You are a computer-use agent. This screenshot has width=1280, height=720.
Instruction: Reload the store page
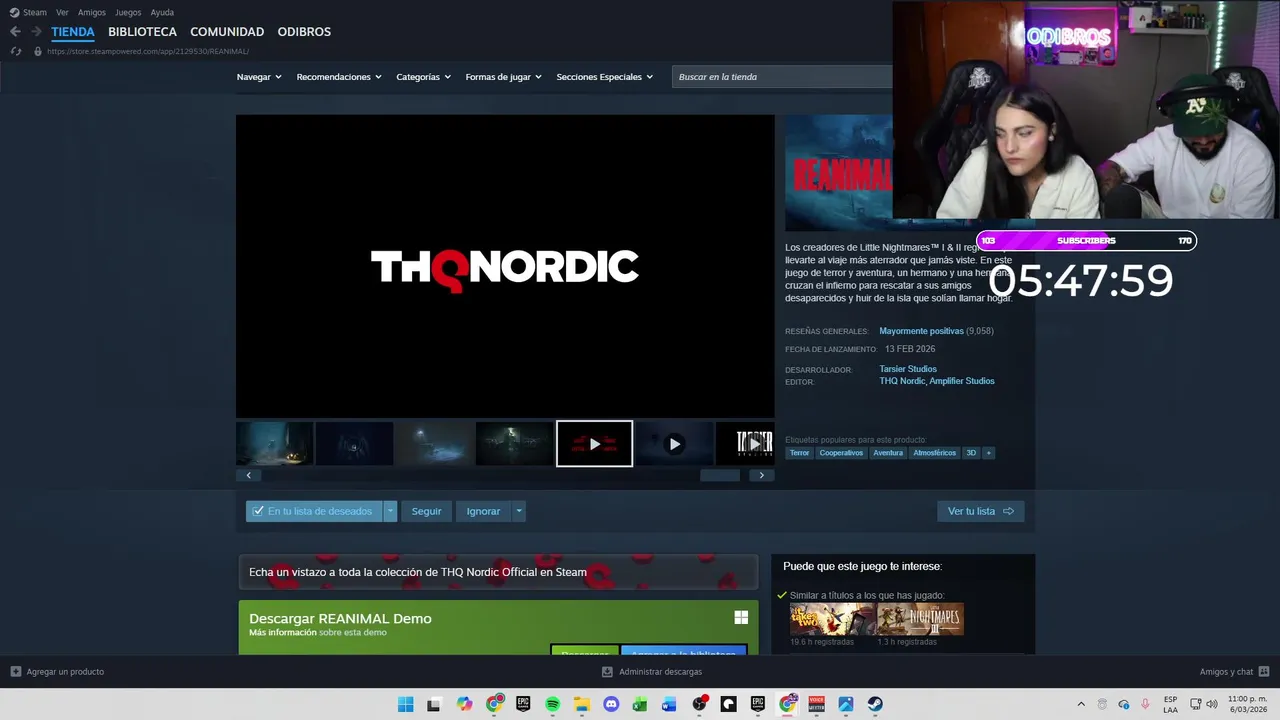15,51
